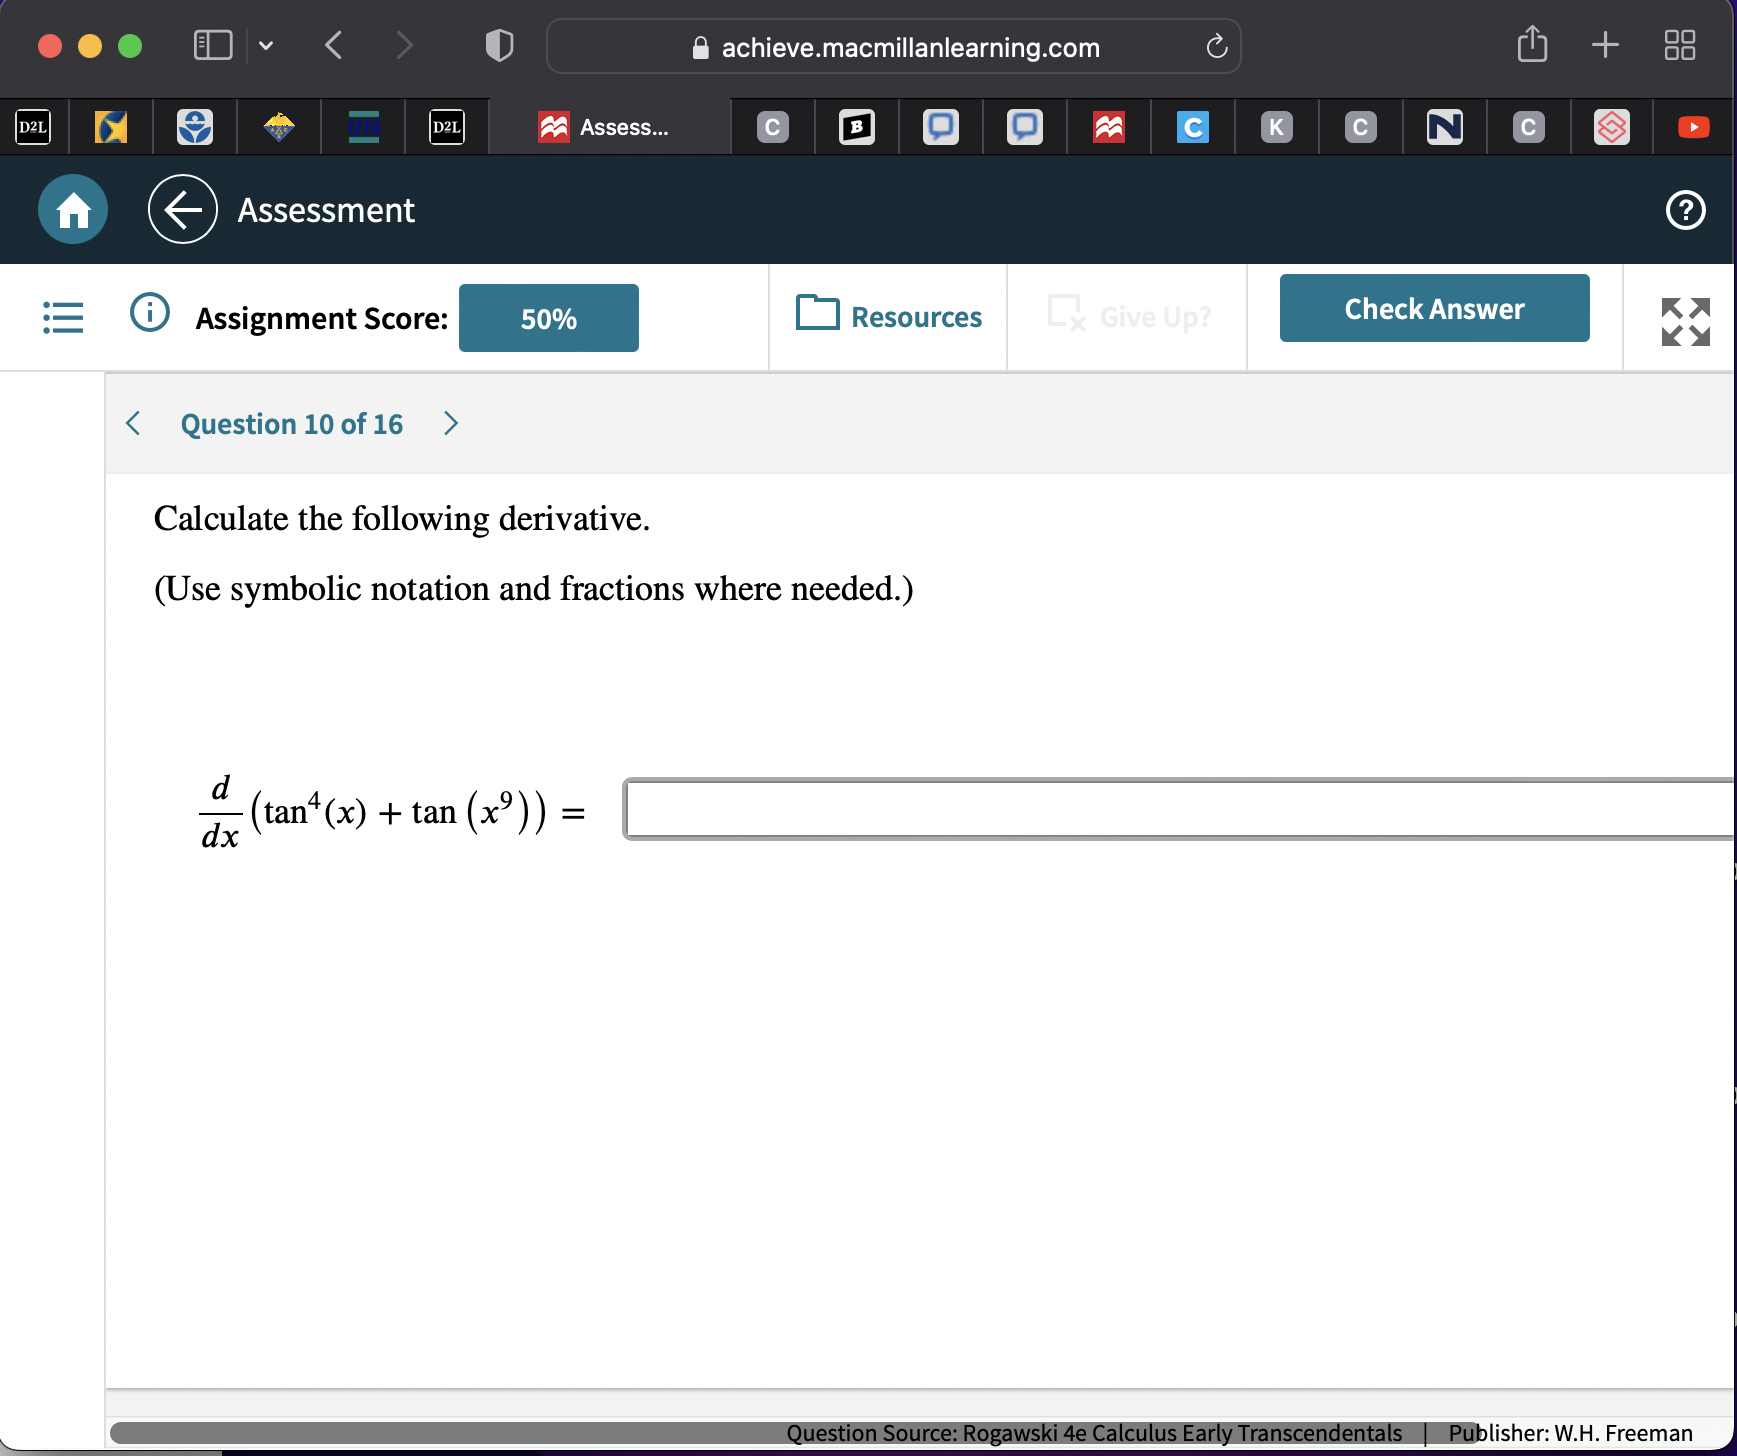Reload the page in the address bar
The image size is (1737, 1456).
[1215, 46]
